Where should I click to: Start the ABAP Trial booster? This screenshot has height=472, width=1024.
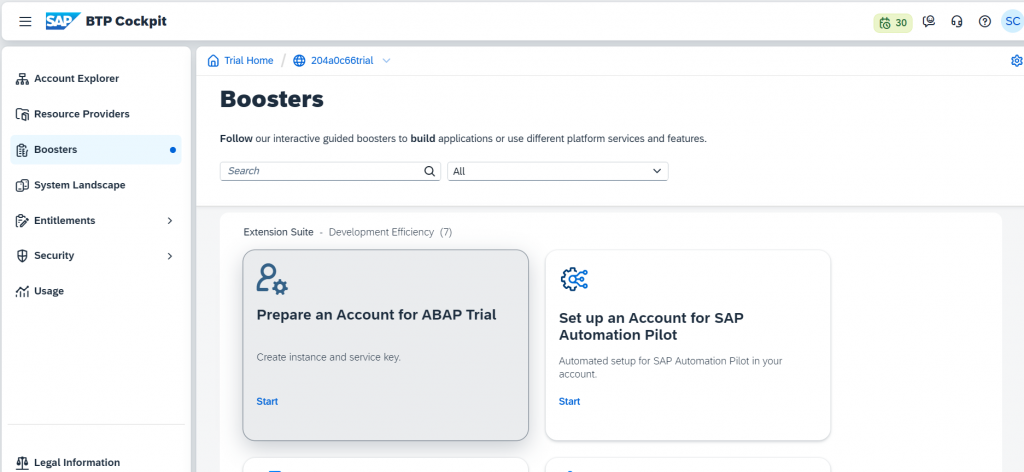(x=267, y=401)
